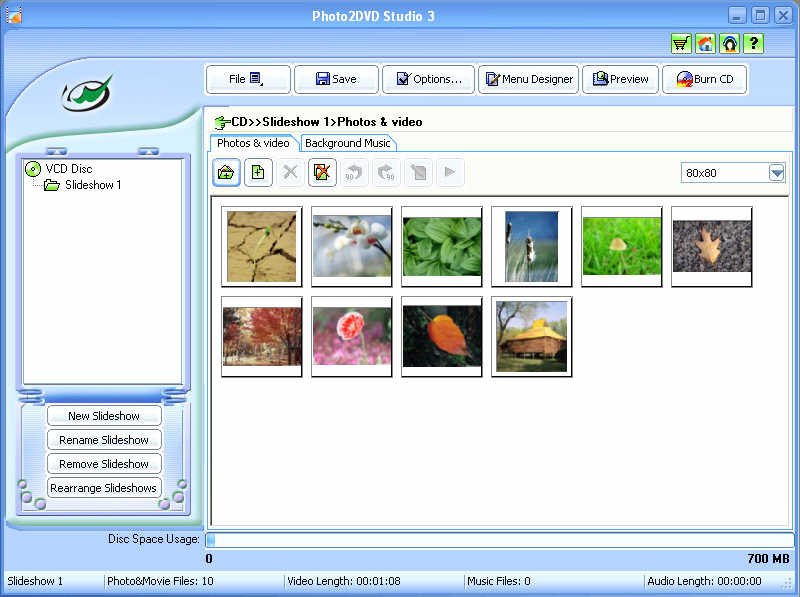
Task: Click Rearrange Slideshows button
Action: (104, 488)
